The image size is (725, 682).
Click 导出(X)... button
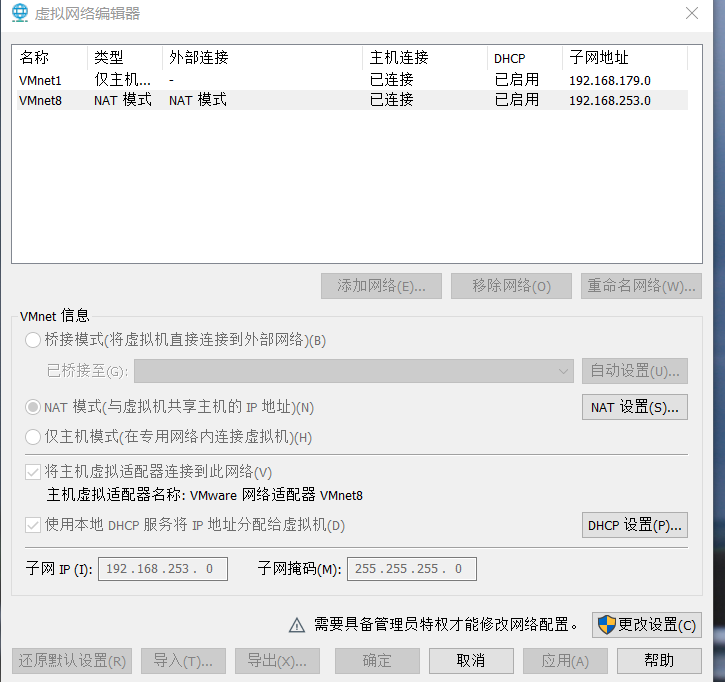(277, 661)
